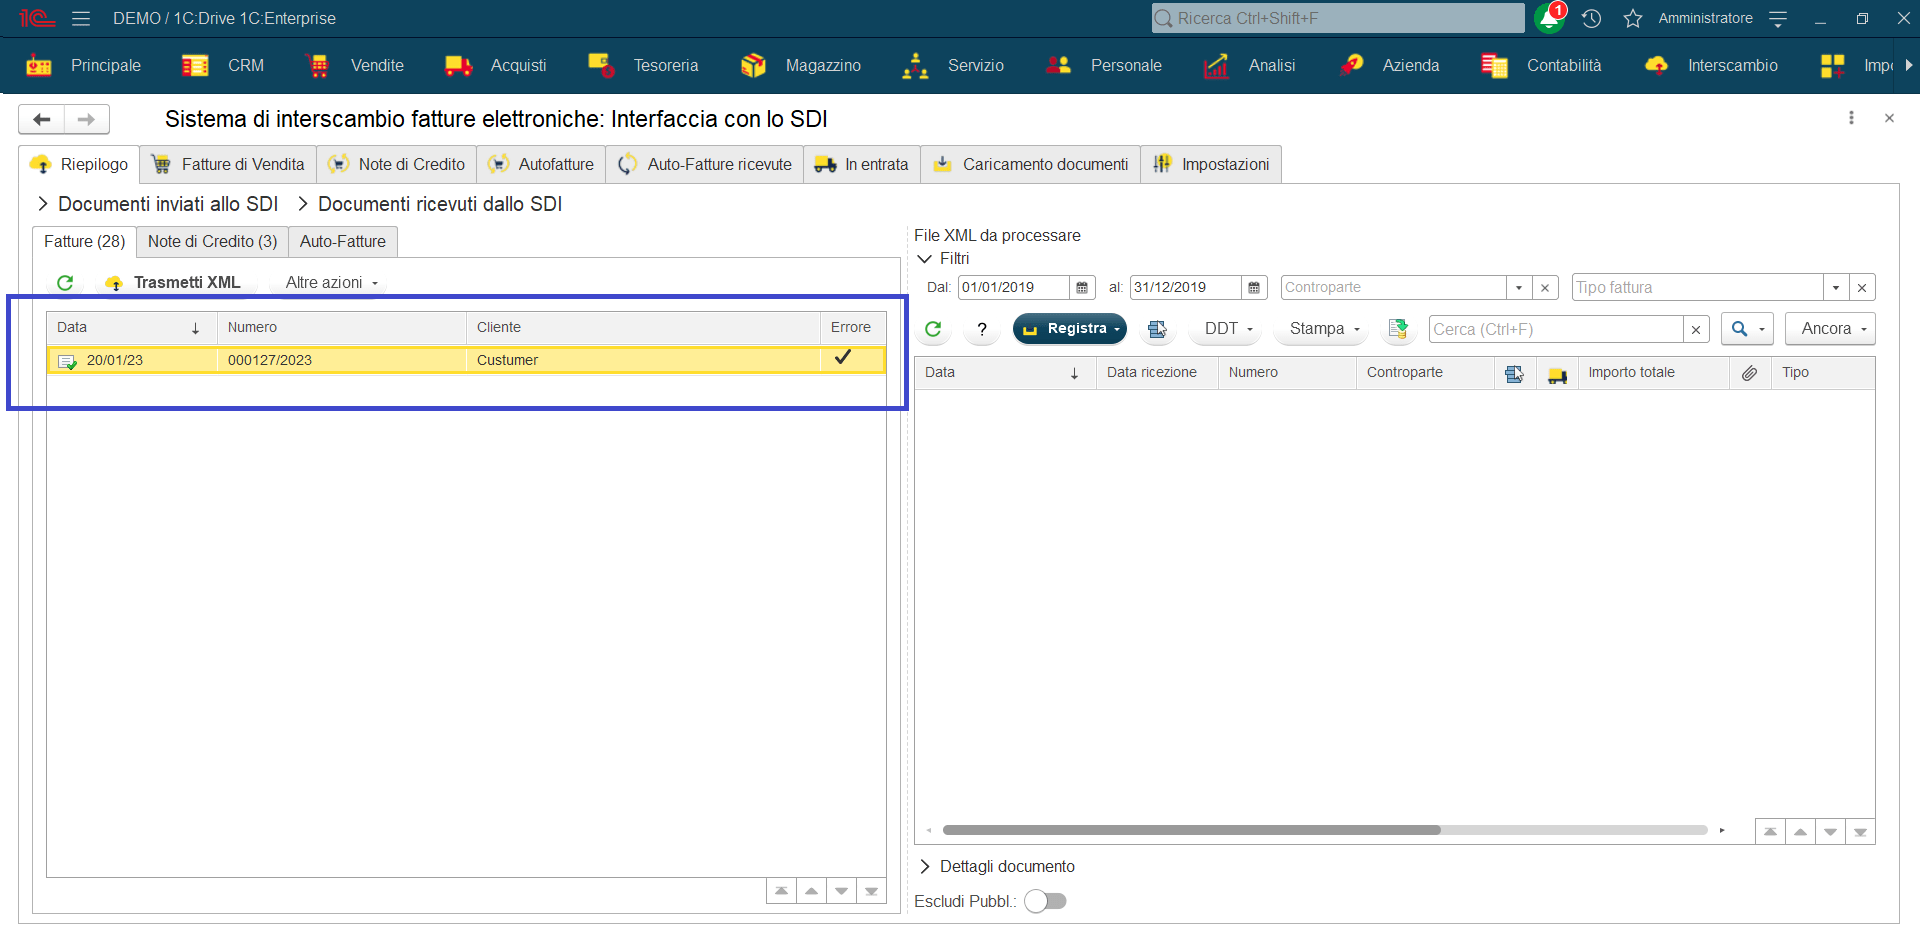Switch to Note di Credito tab
This screenshot has height=930, width=1920.
(x=397, y=164)
